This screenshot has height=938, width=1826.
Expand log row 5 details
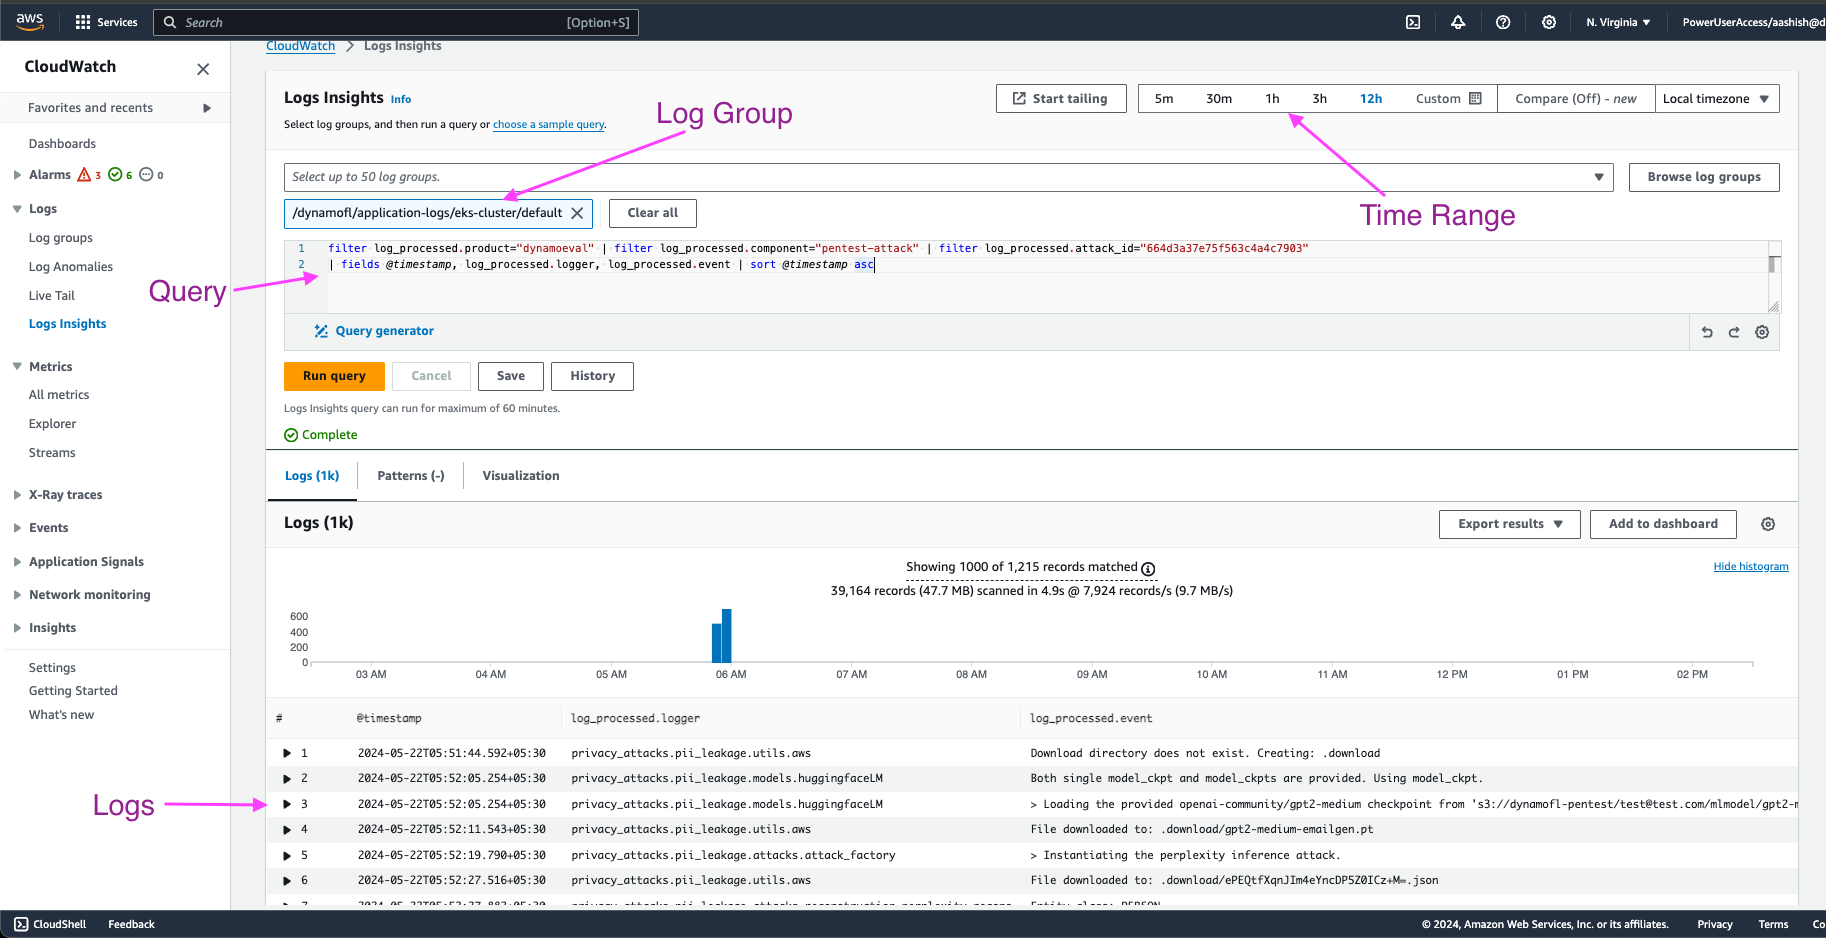coord(287,855)
